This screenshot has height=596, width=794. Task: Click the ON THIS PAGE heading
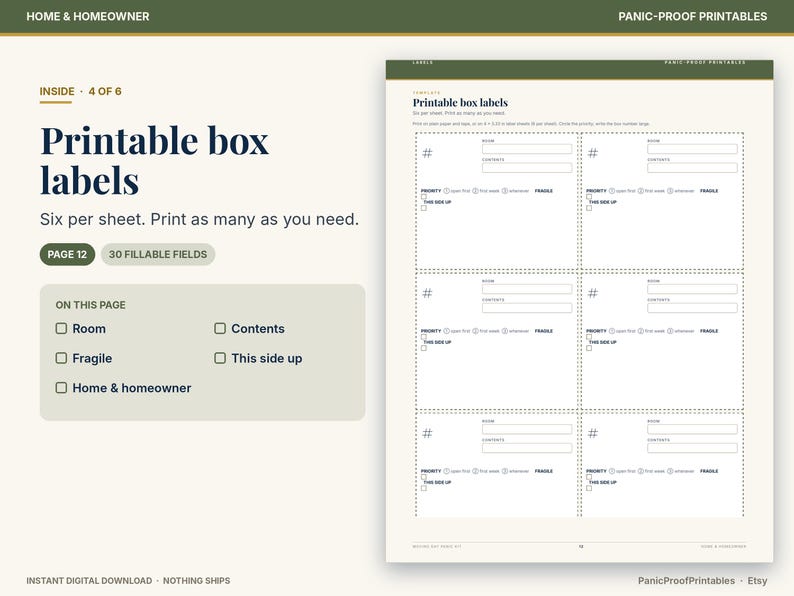[91, 305]
